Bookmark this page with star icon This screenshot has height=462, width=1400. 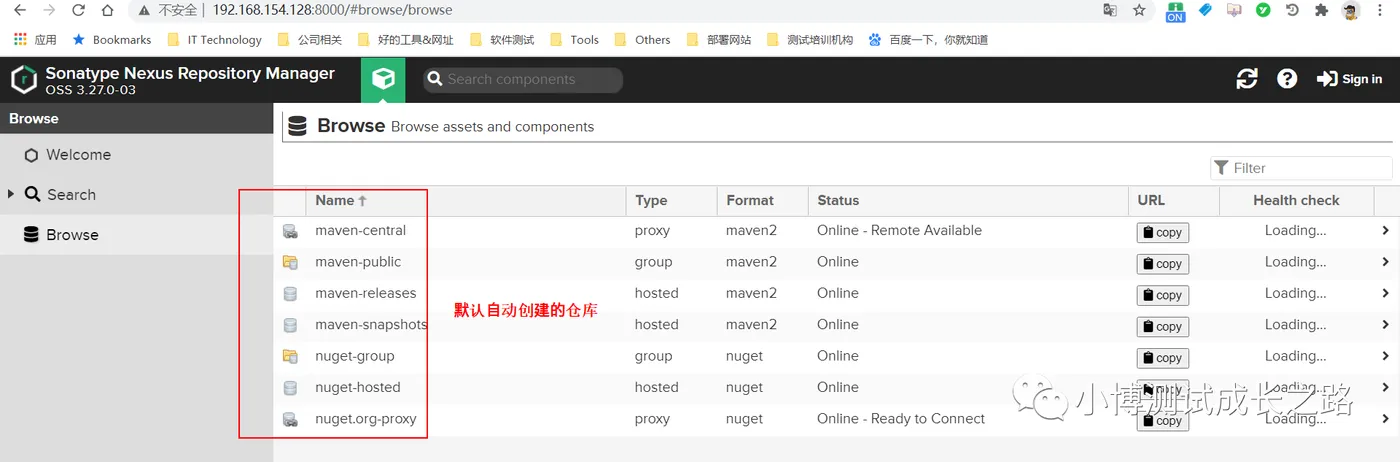tap(1139, 10)
